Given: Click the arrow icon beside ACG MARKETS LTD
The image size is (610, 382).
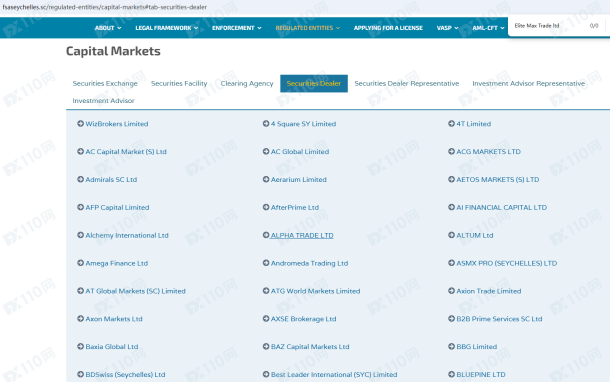Looking at the screenshot, I should pos(451,151).
